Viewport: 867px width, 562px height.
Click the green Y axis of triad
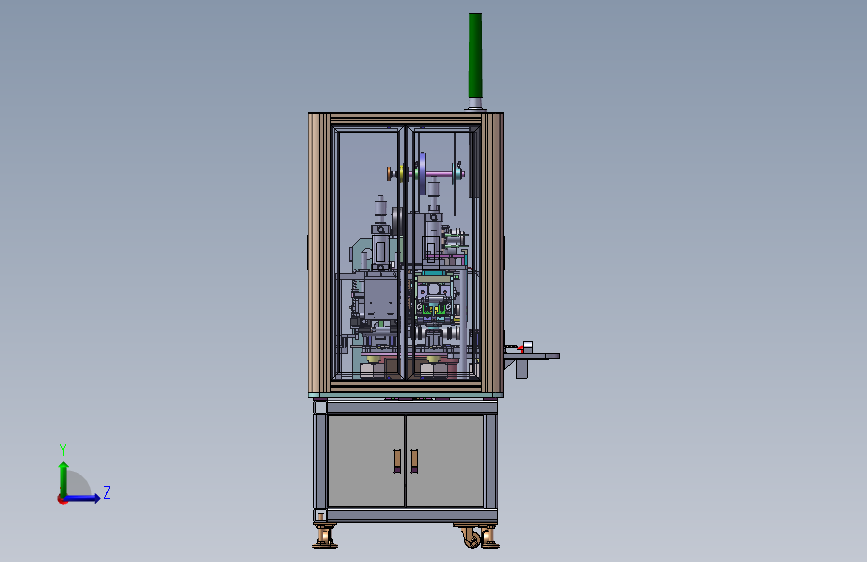pos(64,479)
